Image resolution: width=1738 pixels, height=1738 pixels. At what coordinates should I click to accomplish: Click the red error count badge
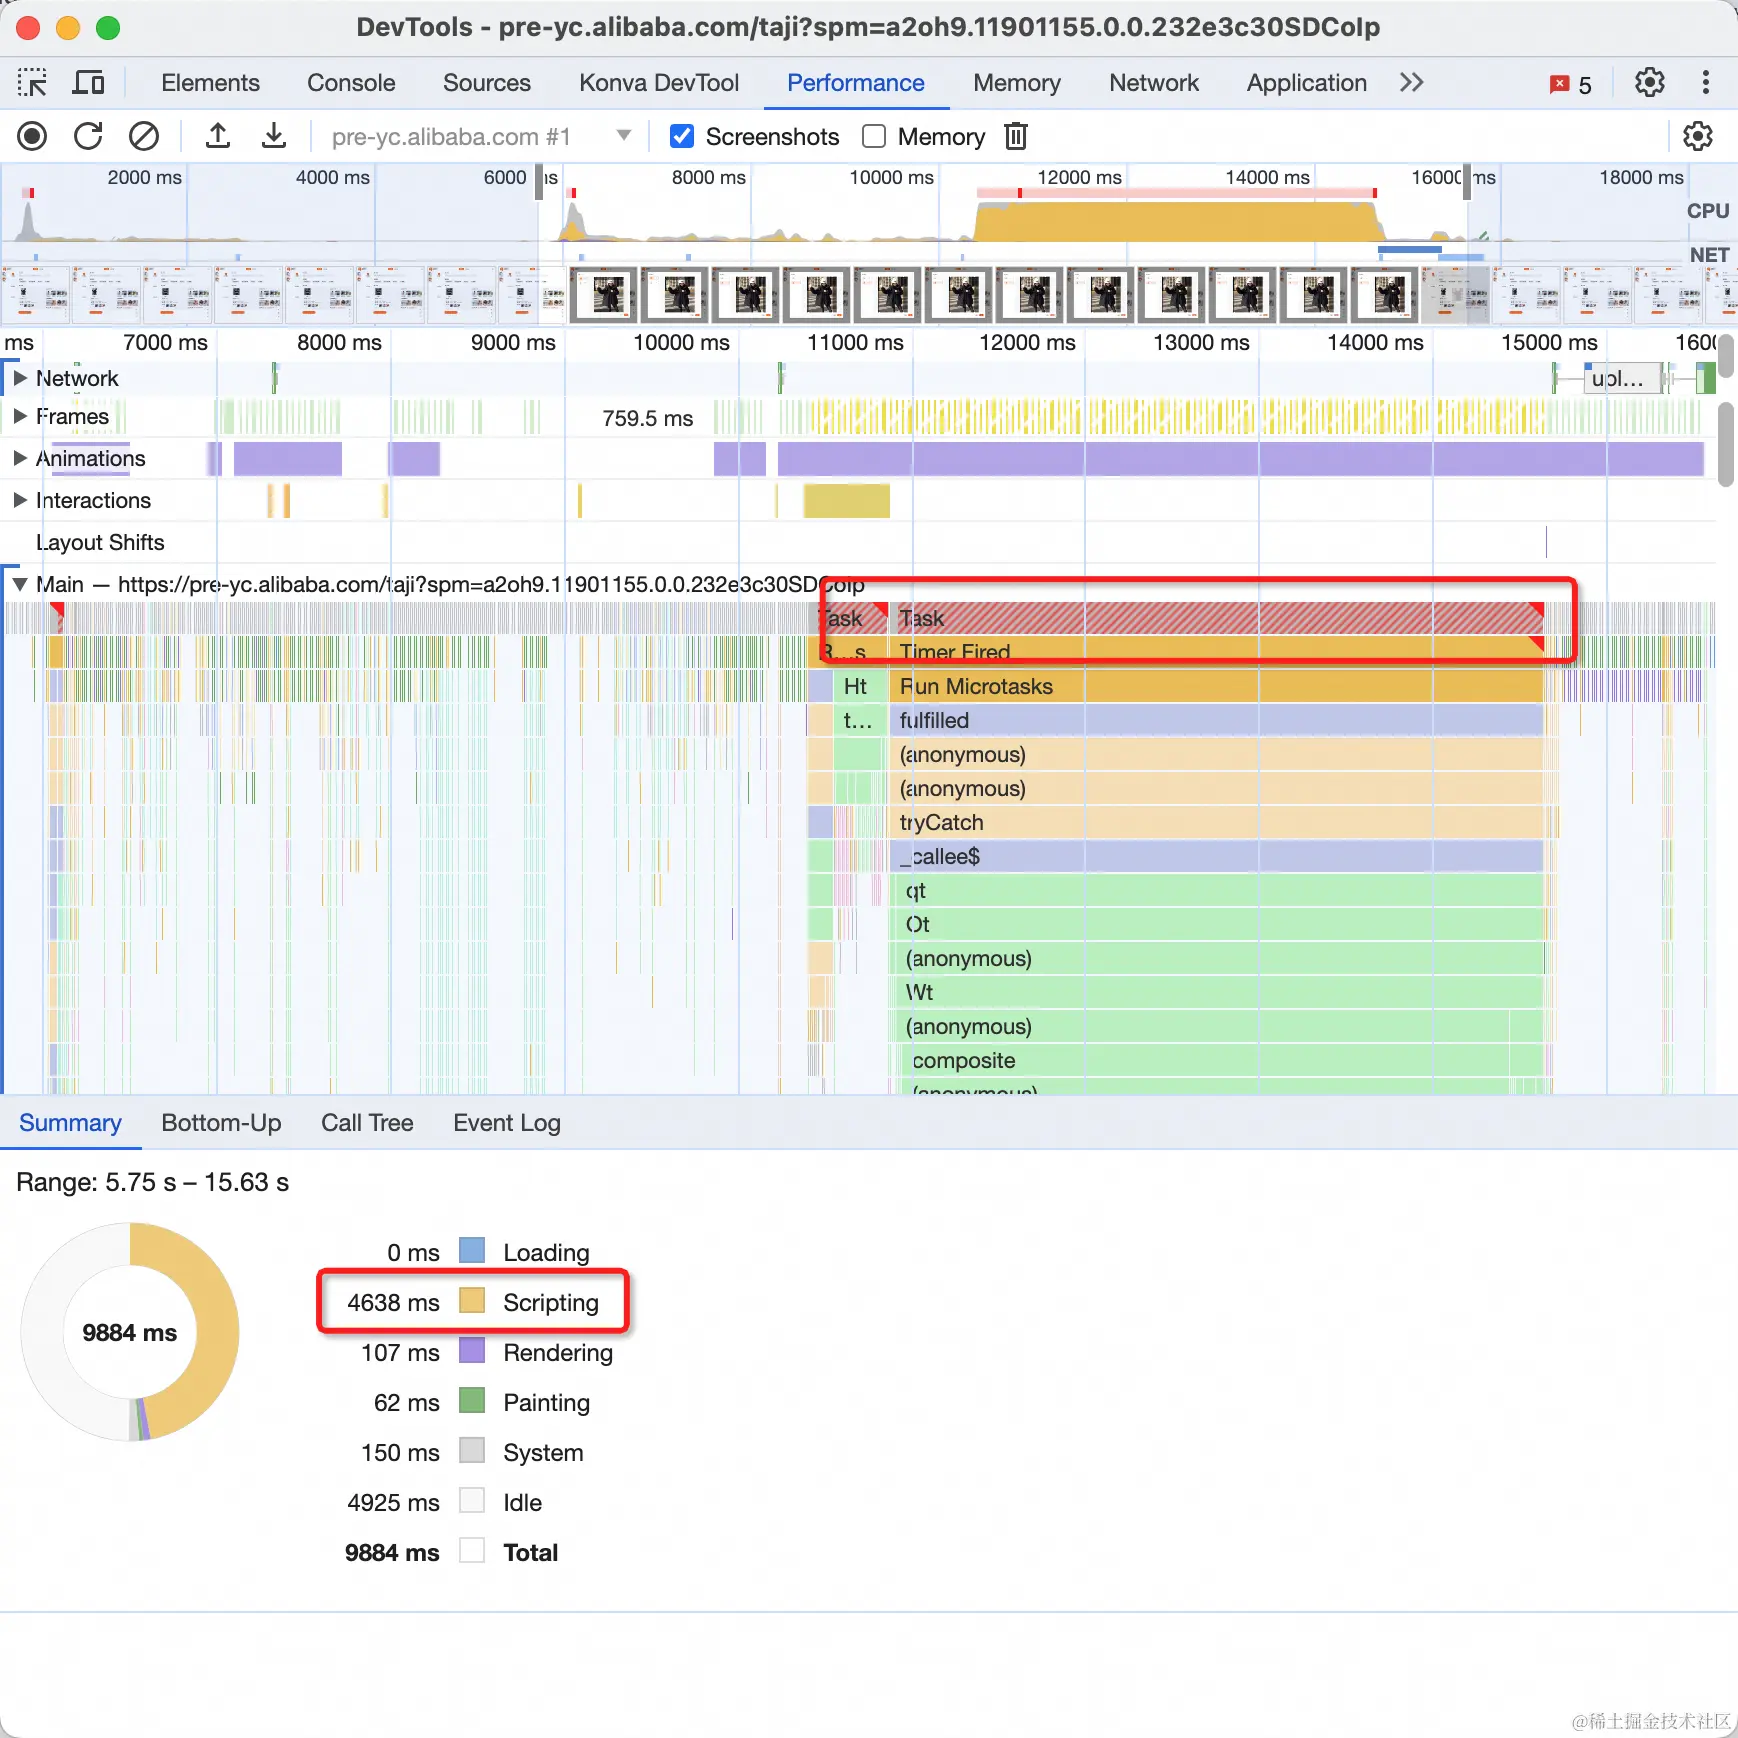pos(1571,84)
